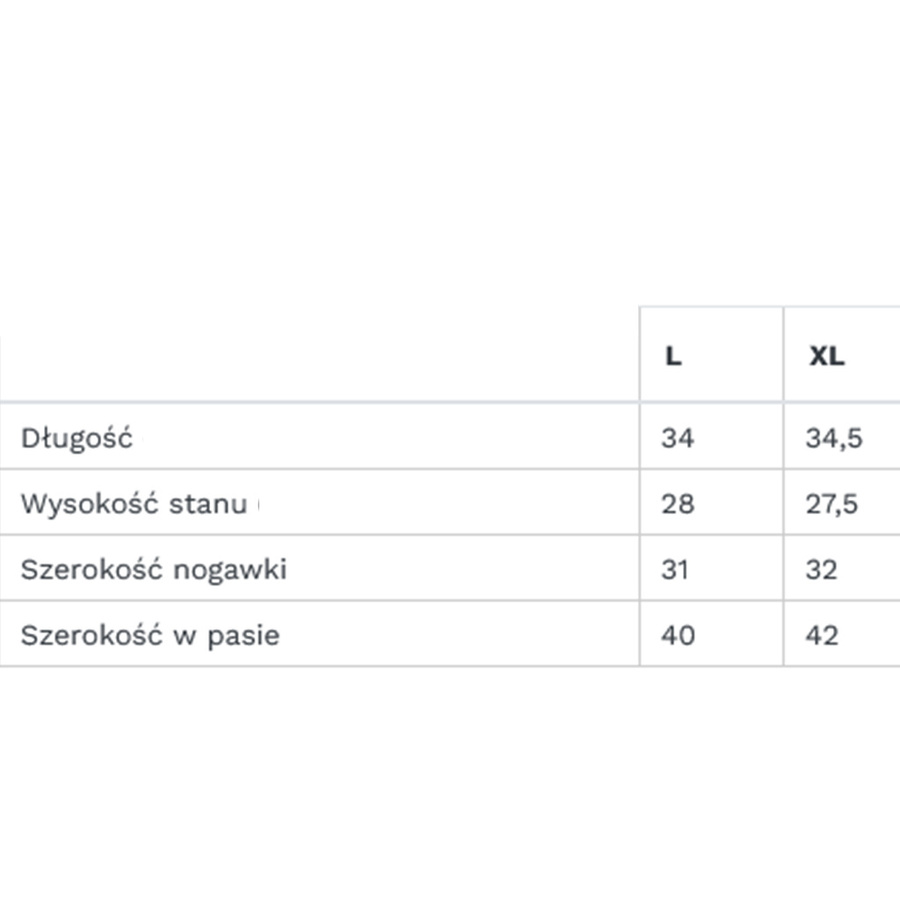Click the Wysokość stanu value 28
The width and height of the screenshot is (900, 900).
click(677, 503)
